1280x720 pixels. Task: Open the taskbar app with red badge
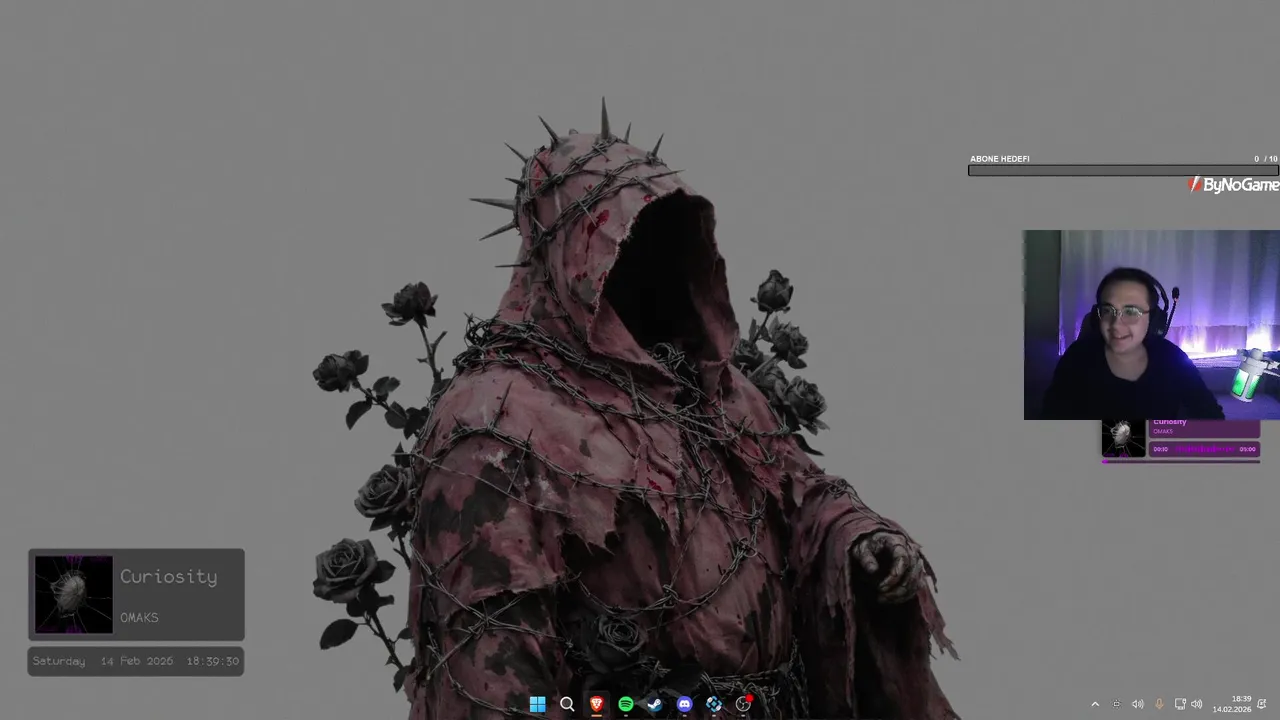pos(743,704)
